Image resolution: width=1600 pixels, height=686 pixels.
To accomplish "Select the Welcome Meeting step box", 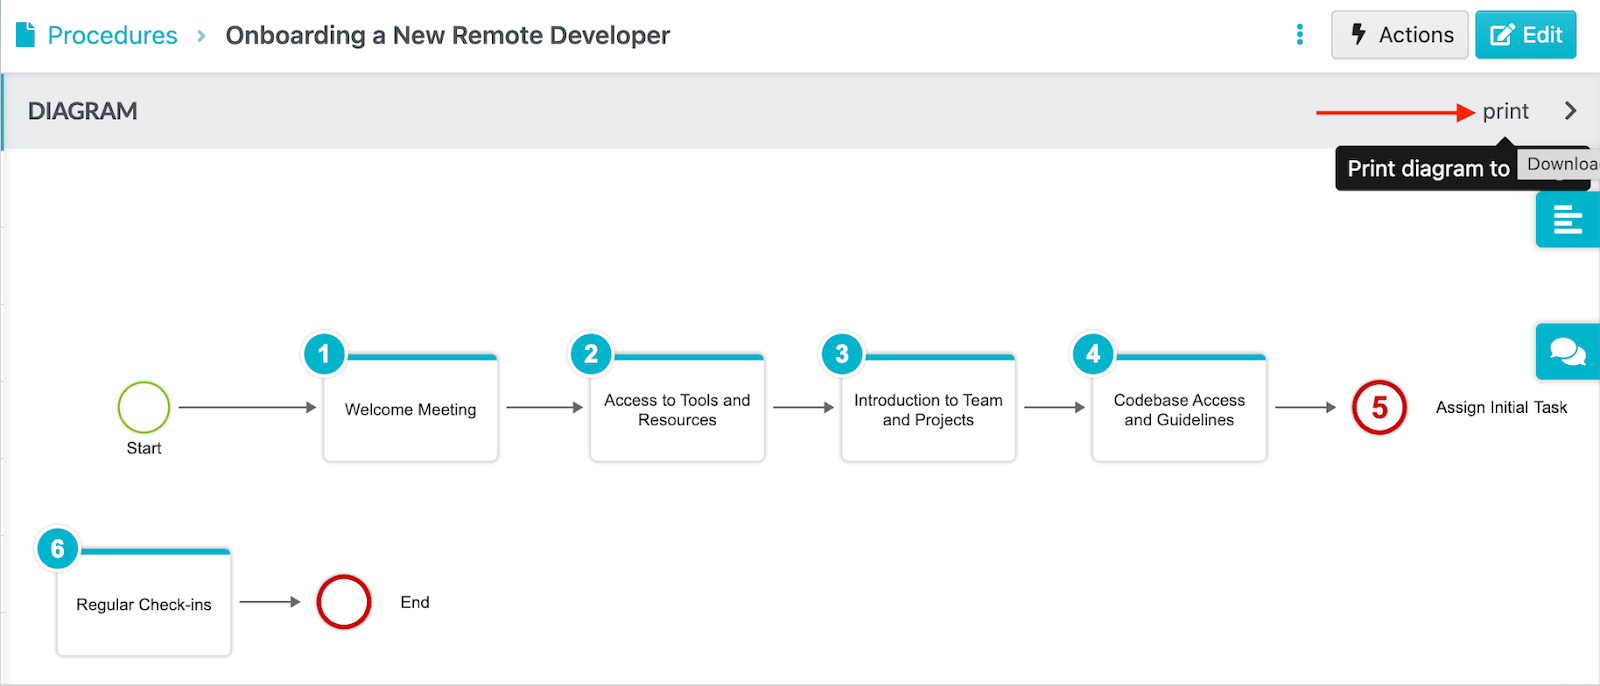I will 410,410.
